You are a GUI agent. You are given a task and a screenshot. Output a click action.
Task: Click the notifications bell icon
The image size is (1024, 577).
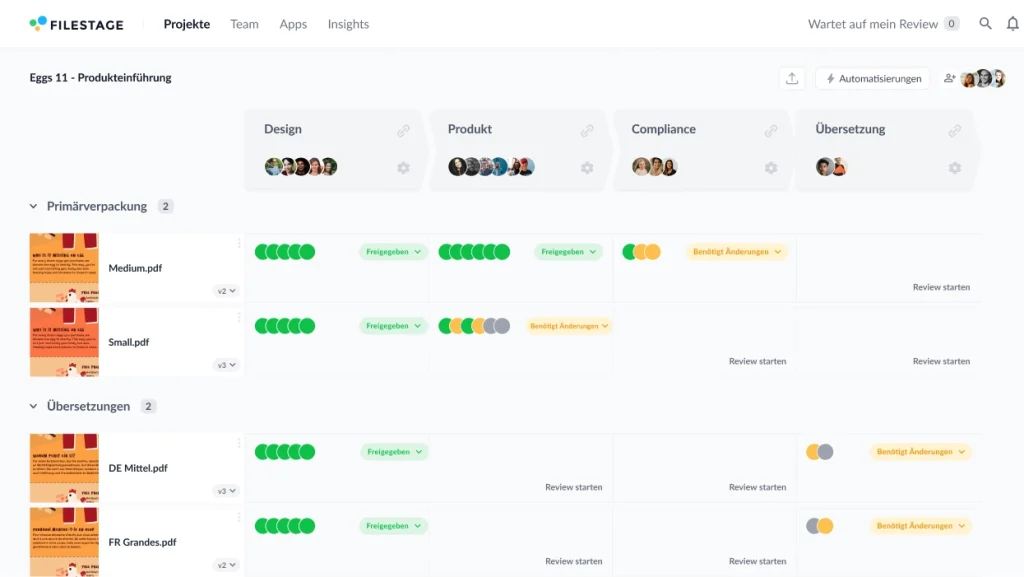pyautogui.click(x=1012, y=23)
